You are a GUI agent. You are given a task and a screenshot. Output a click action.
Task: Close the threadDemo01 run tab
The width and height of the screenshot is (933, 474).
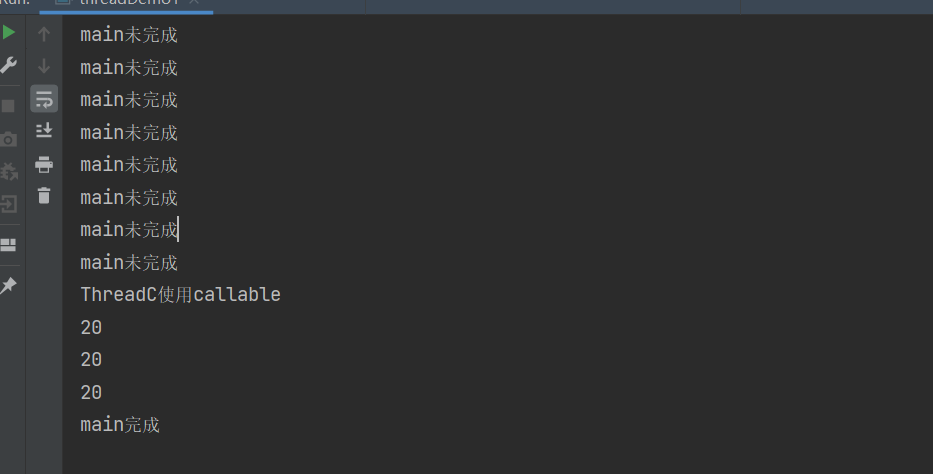tap(194, 2)
